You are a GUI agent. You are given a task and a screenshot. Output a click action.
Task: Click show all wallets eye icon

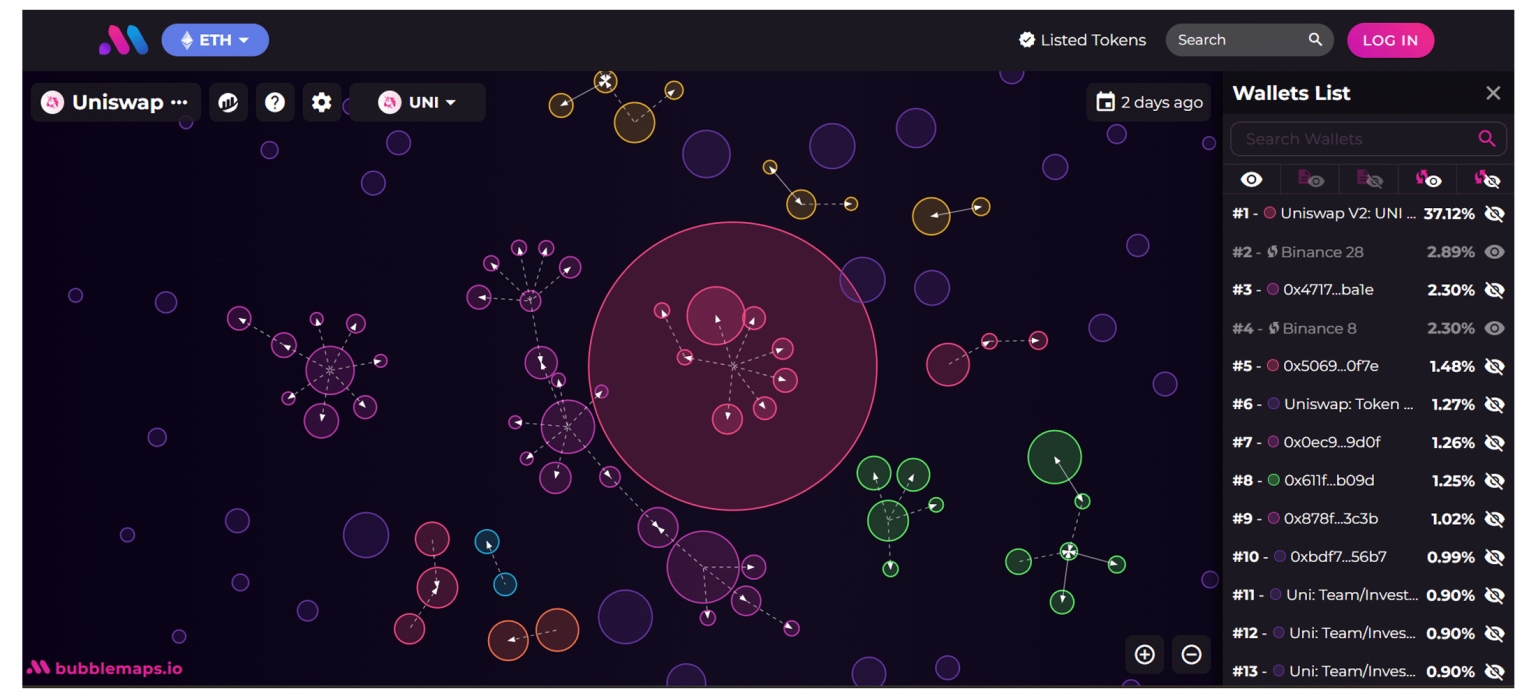pyautogui.click(x=1251, y=180)
